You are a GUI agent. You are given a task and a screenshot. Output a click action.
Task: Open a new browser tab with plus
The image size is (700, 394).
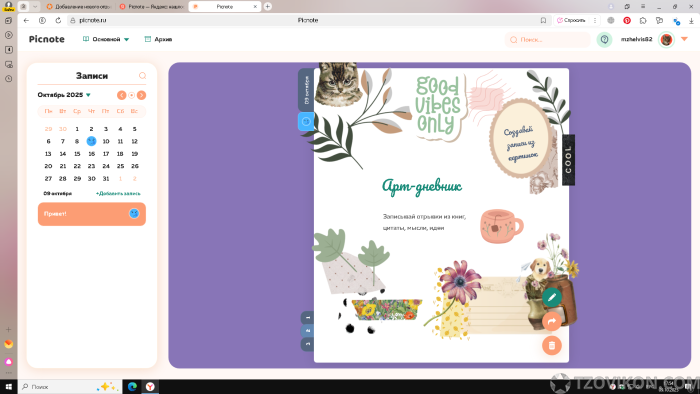[x=267, y=6]
